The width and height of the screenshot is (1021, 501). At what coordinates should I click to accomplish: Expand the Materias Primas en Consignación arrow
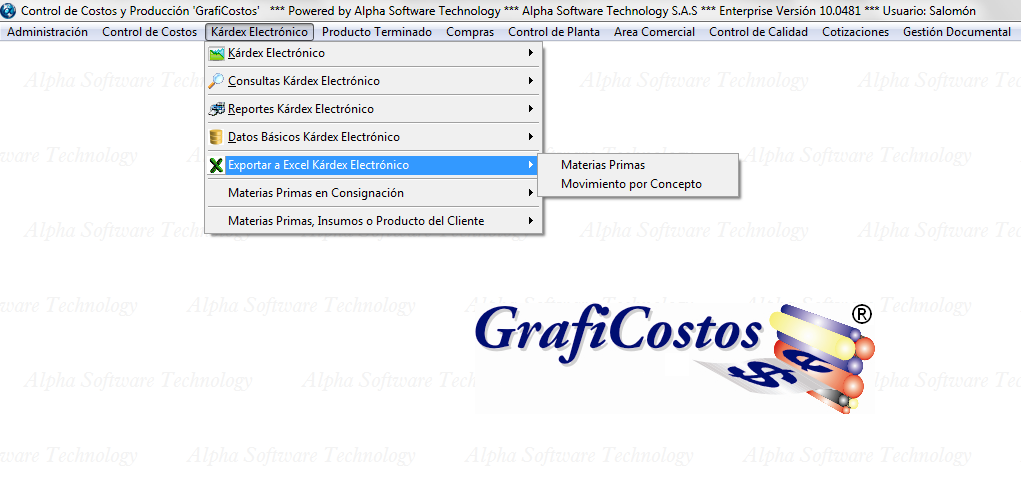(530, 193)
